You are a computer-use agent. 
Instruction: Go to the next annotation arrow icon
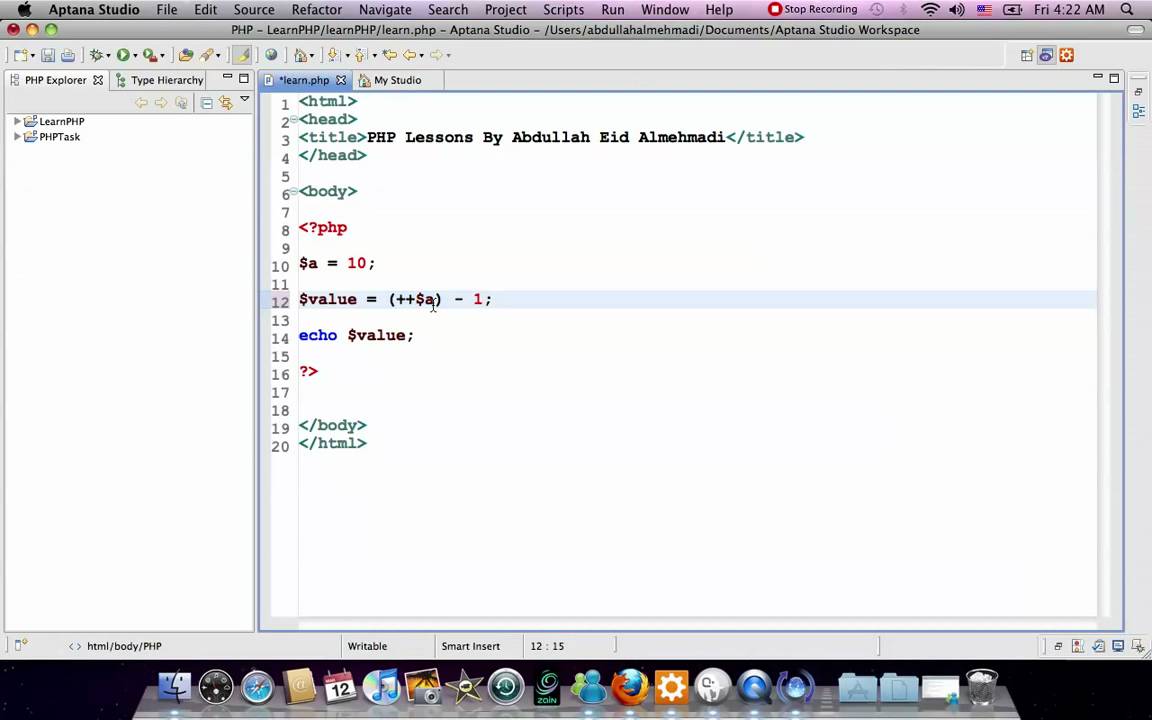pyautogui.click(x=334, y=55)
